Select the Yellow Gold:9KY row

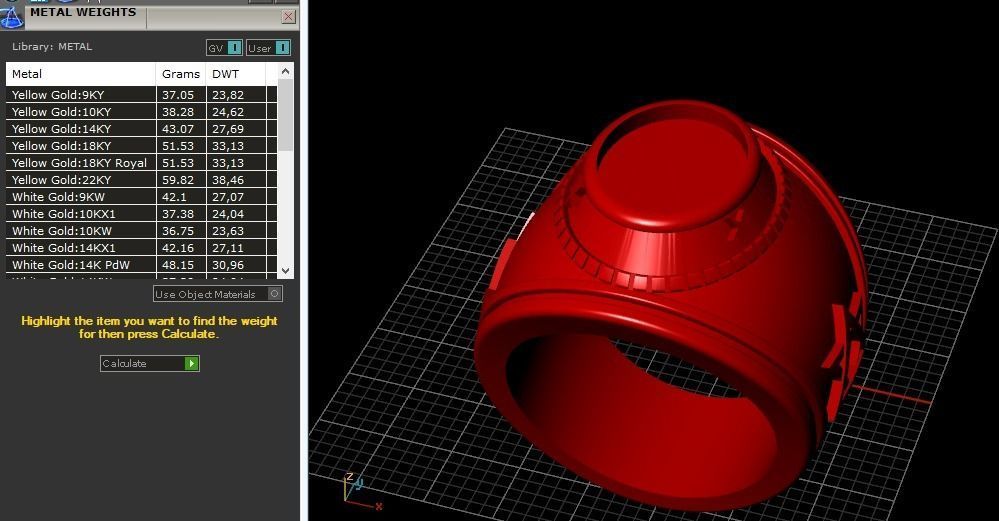point(141,94)
